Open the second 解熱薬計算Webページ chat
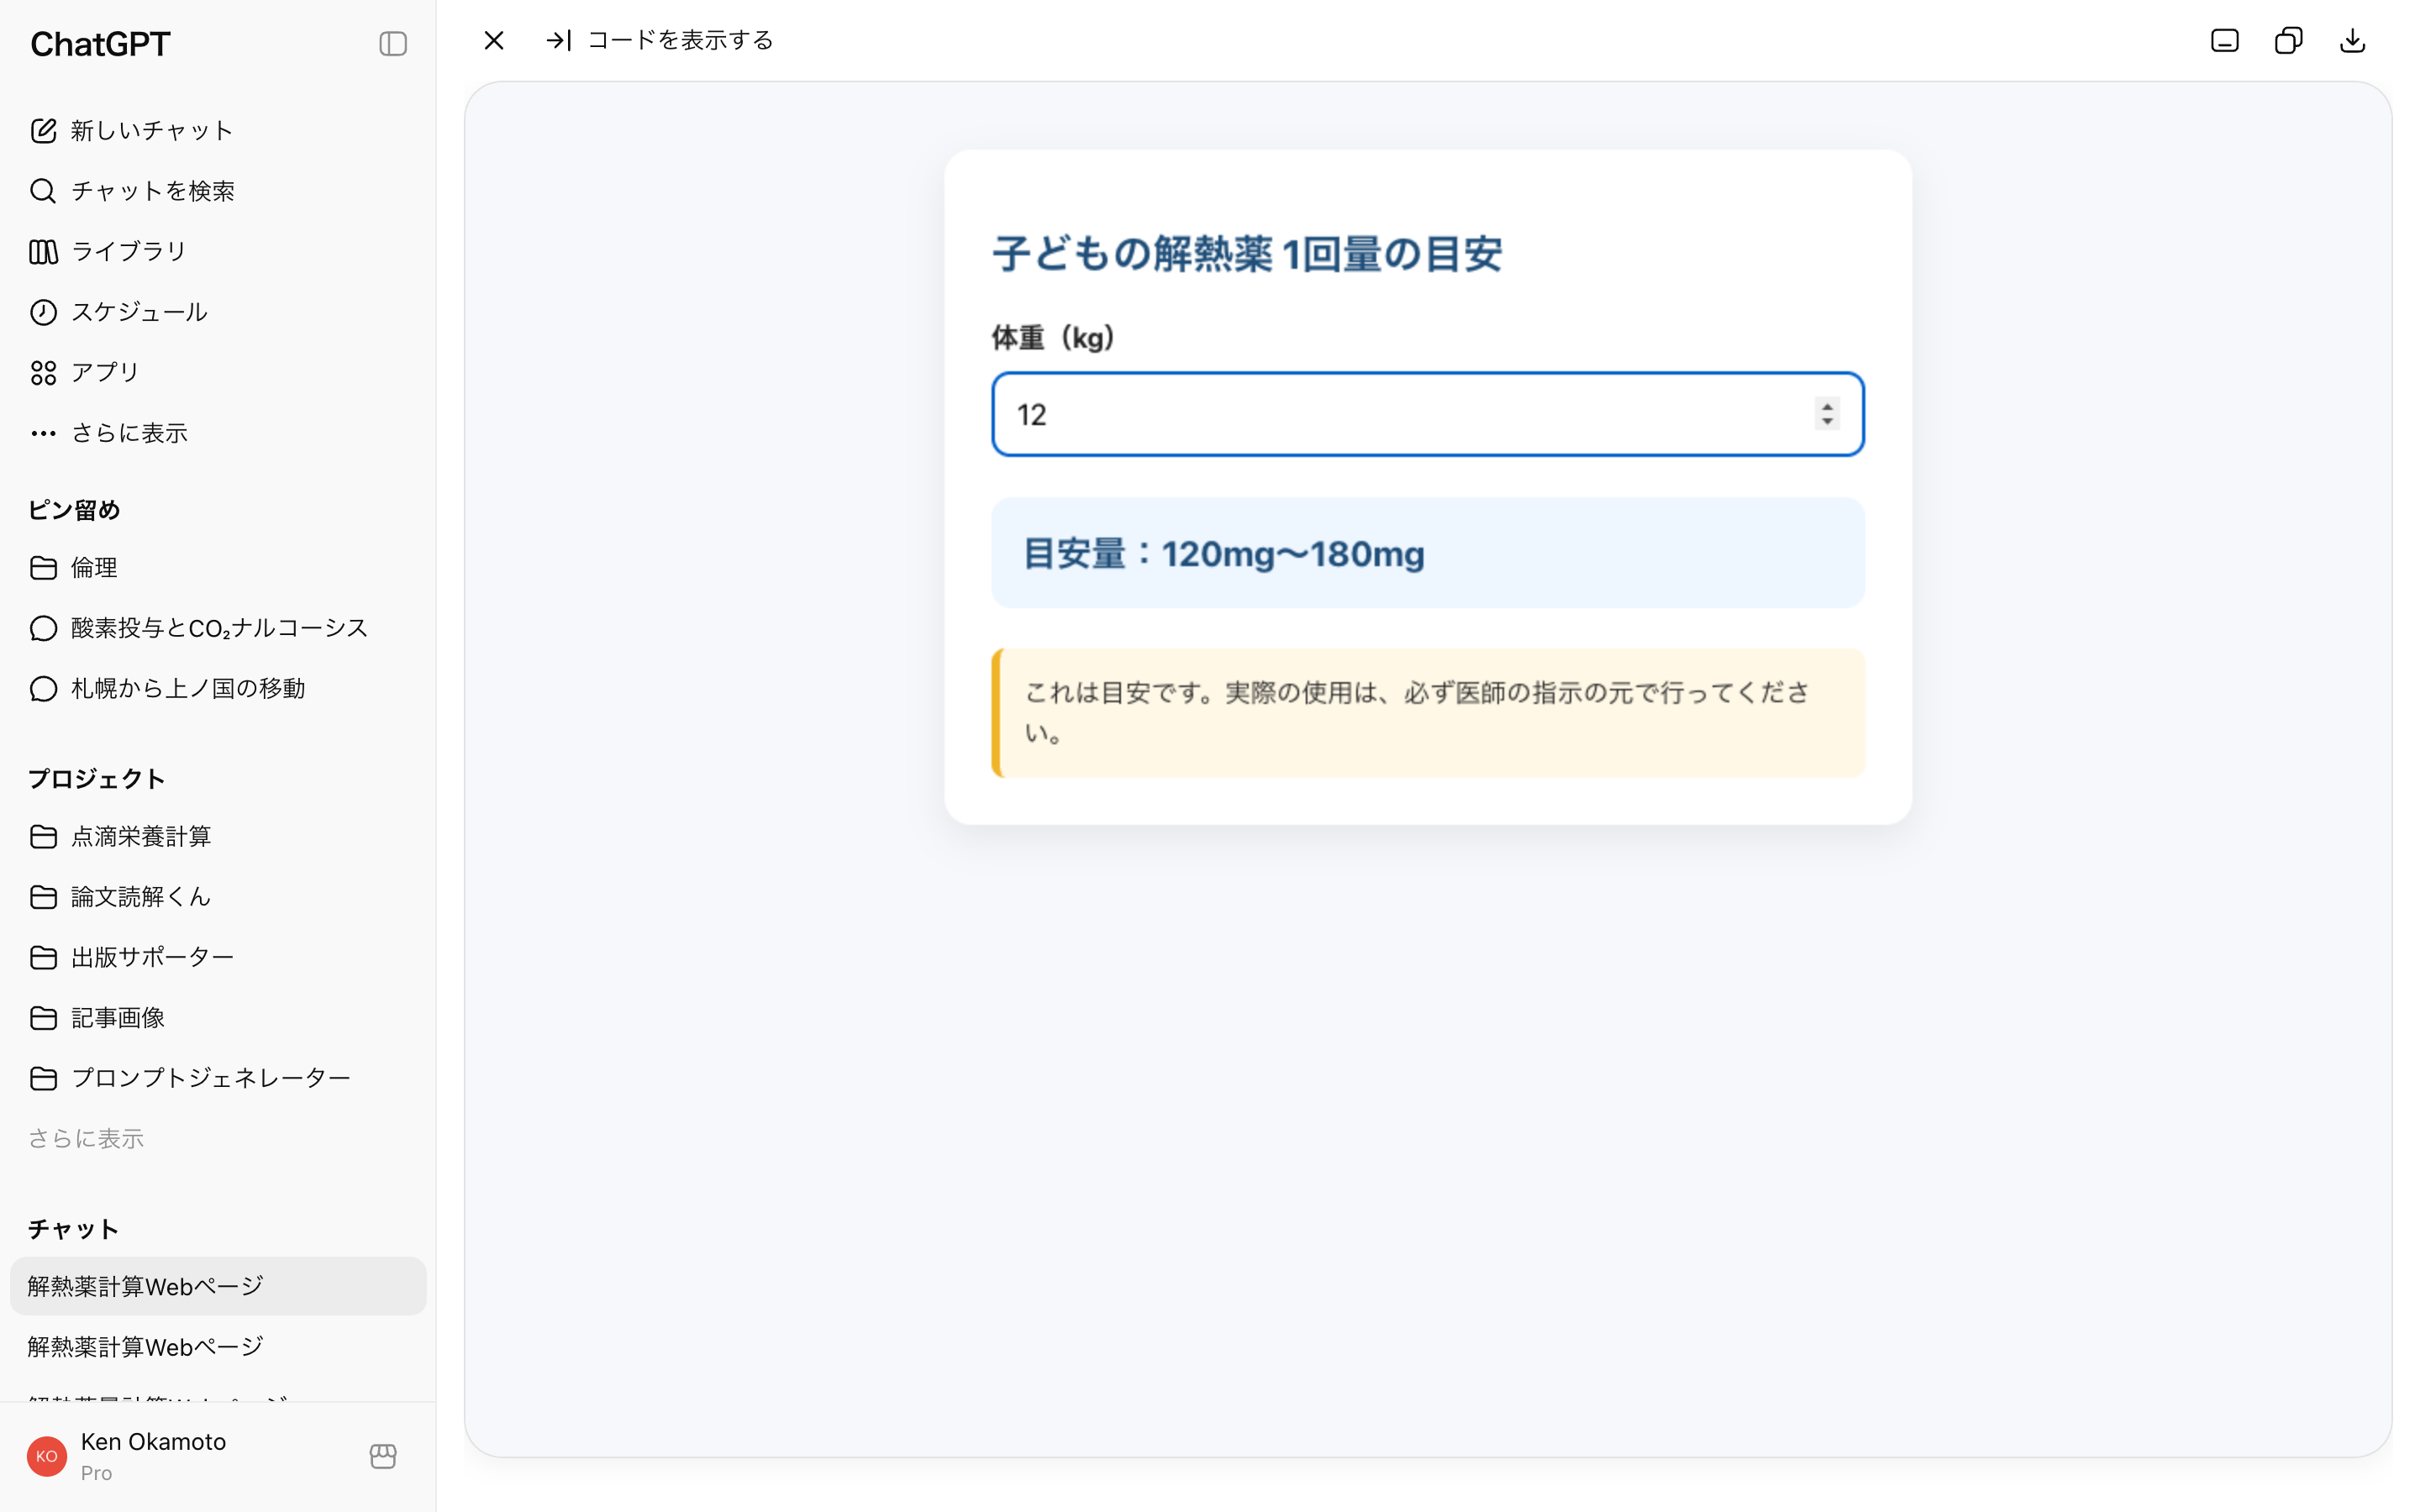 (218, 1347)
